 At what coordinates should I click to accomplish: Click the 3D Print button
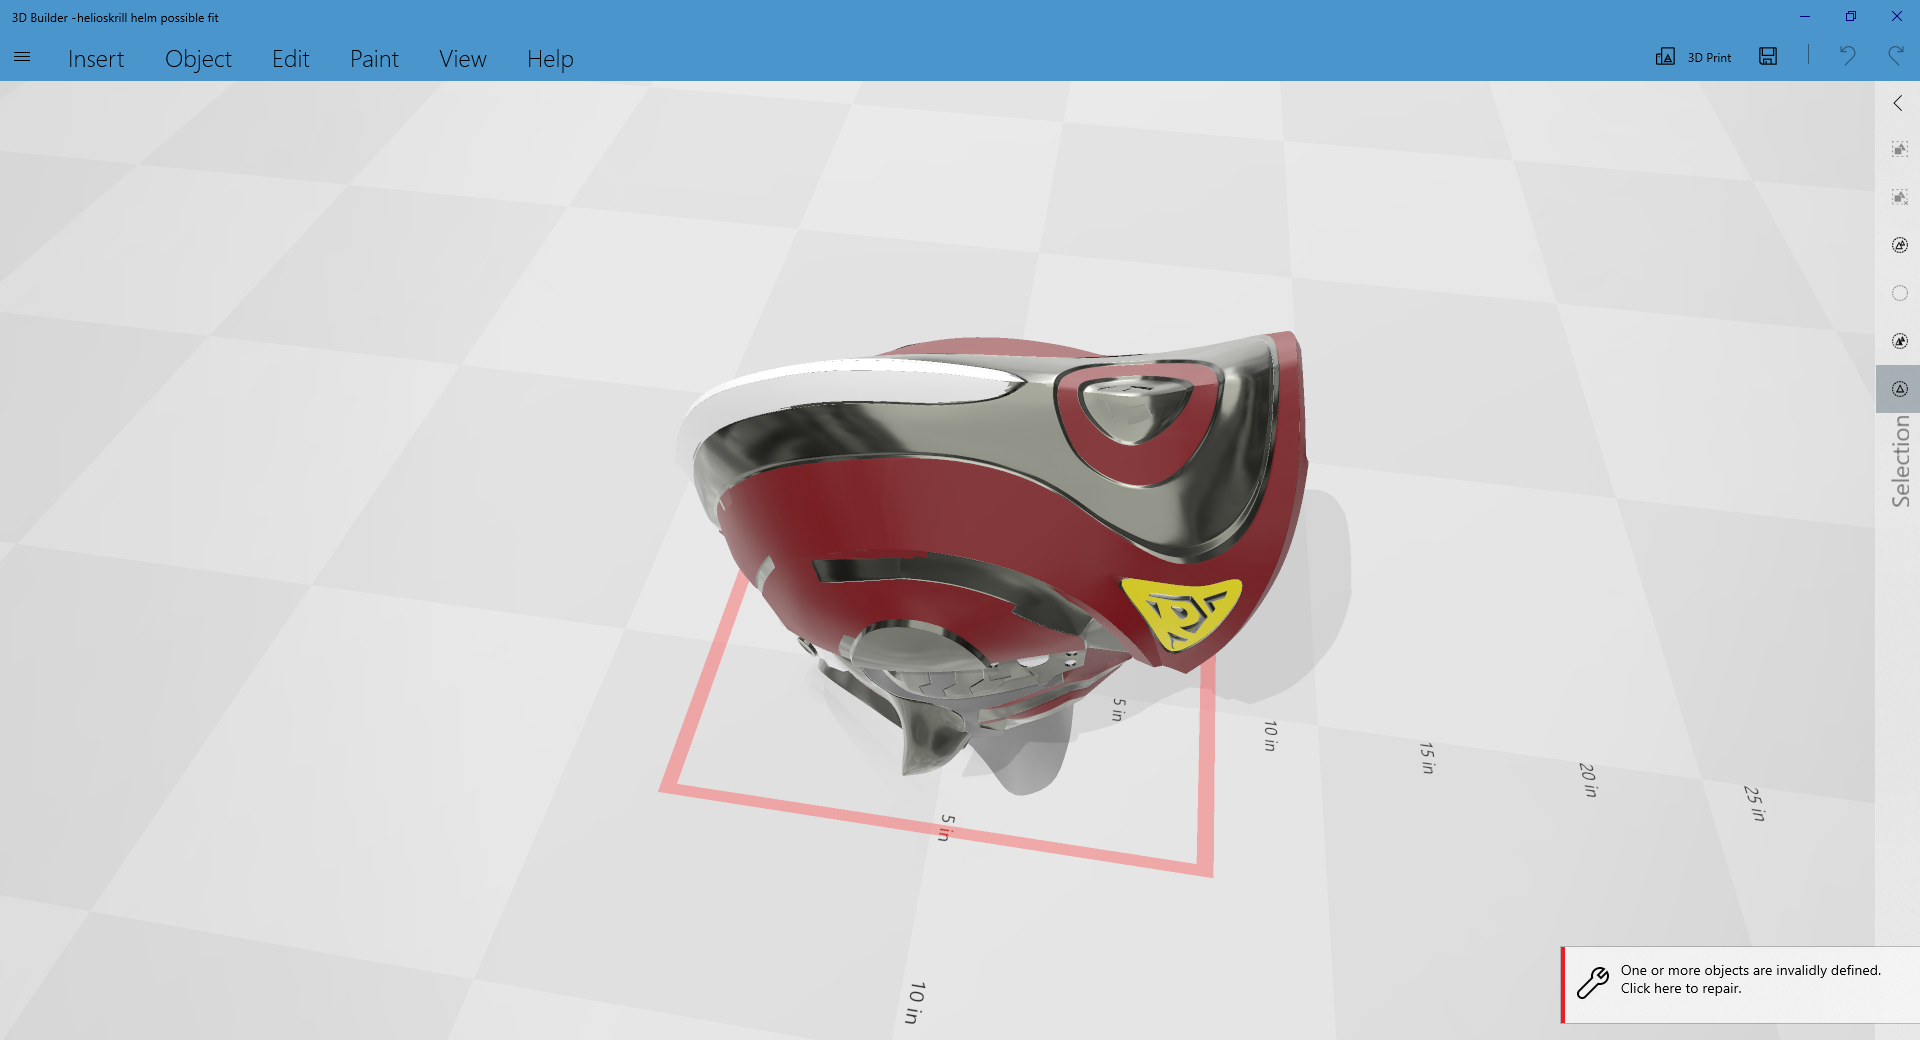[x=1693, y=57]
